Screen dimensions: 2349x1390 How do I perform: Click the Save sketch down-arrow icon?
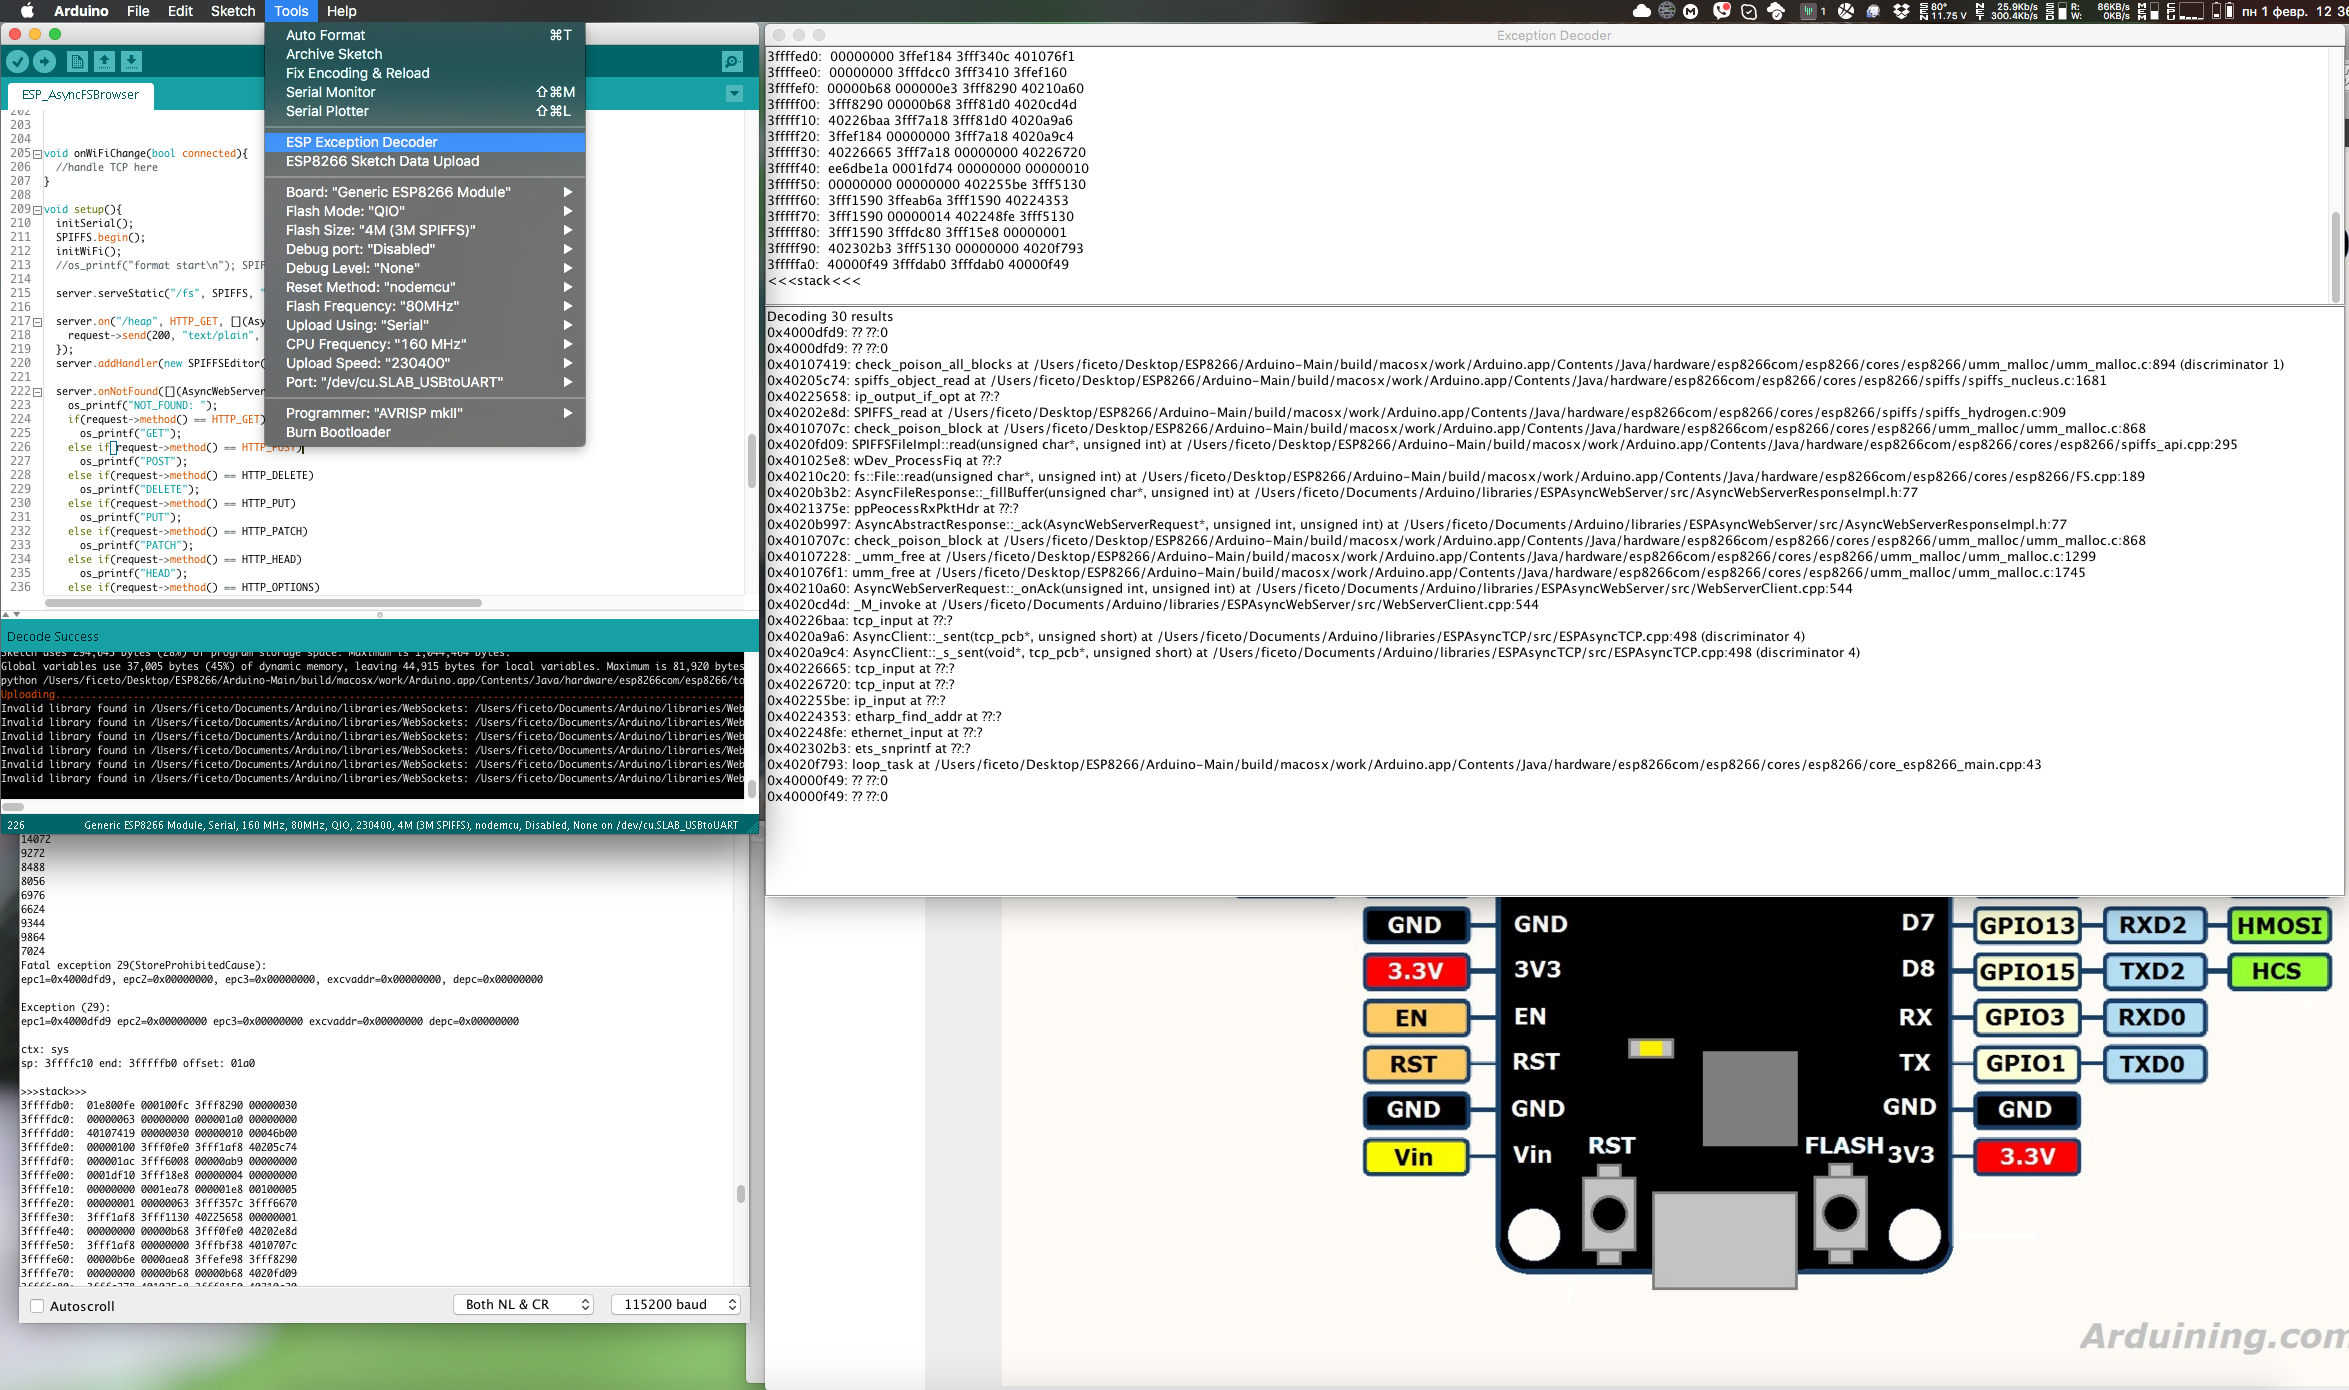click(x=131, y=62)
